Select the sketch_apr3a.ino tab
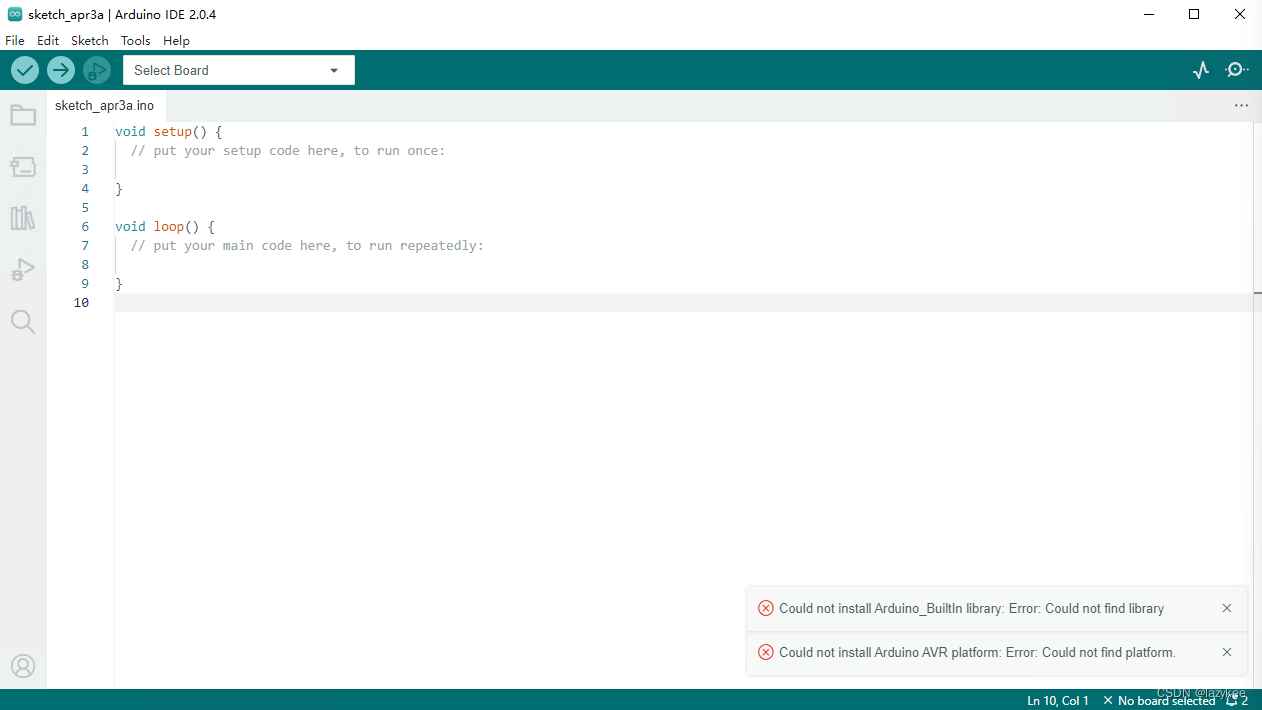This screenshot has height=710, width=1262. 105,105
